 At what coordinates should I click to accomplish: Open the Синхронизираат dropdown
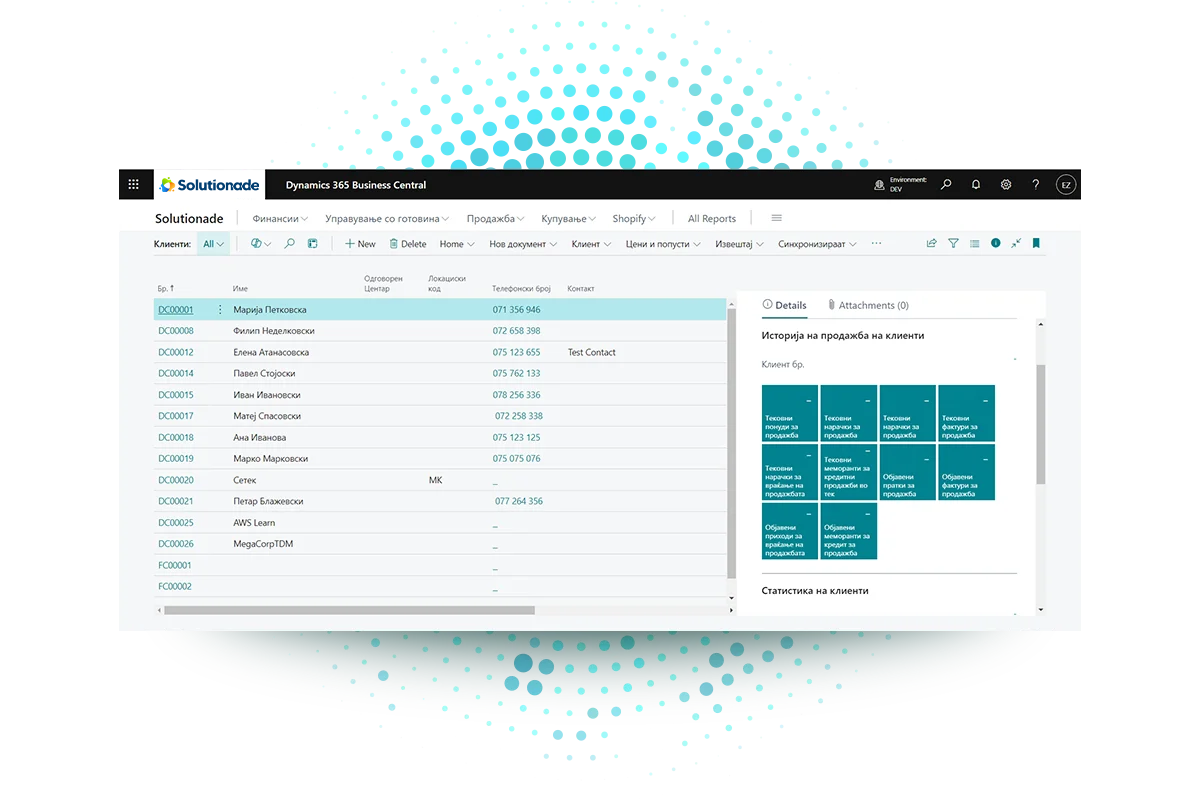tap(818, 243)
